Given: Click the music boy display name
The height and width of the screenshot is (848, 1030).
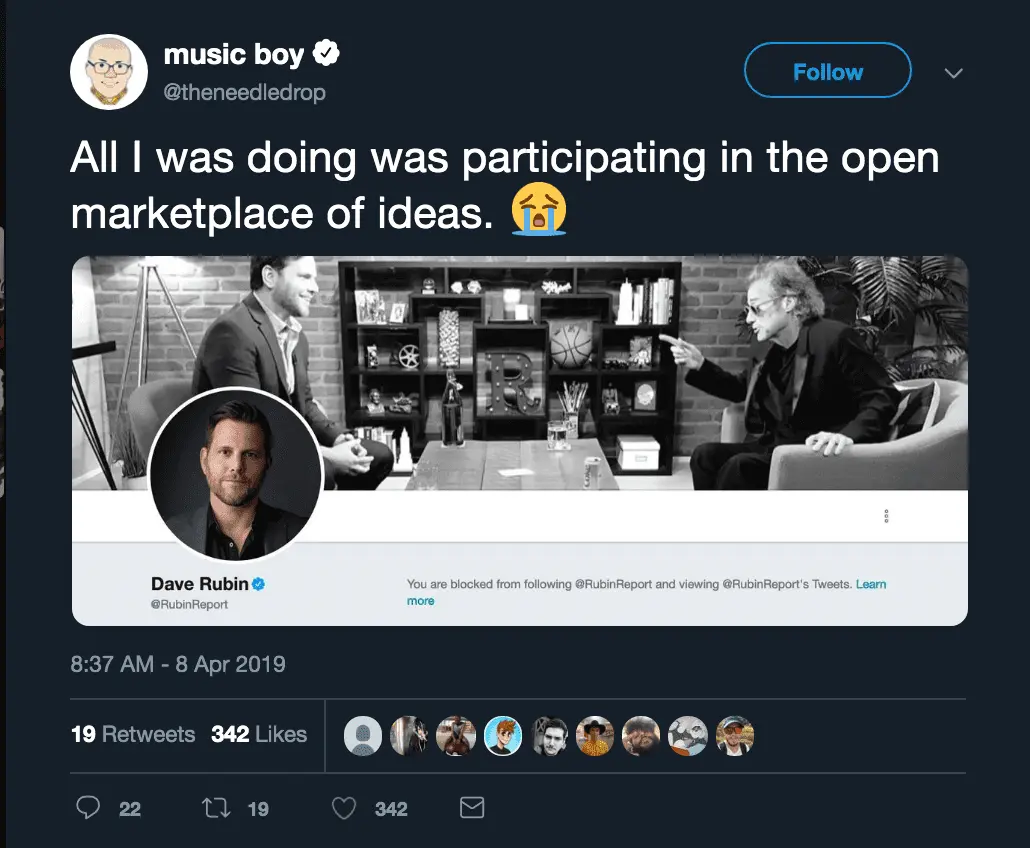Looking at the screenshot, I should point(233,54).
